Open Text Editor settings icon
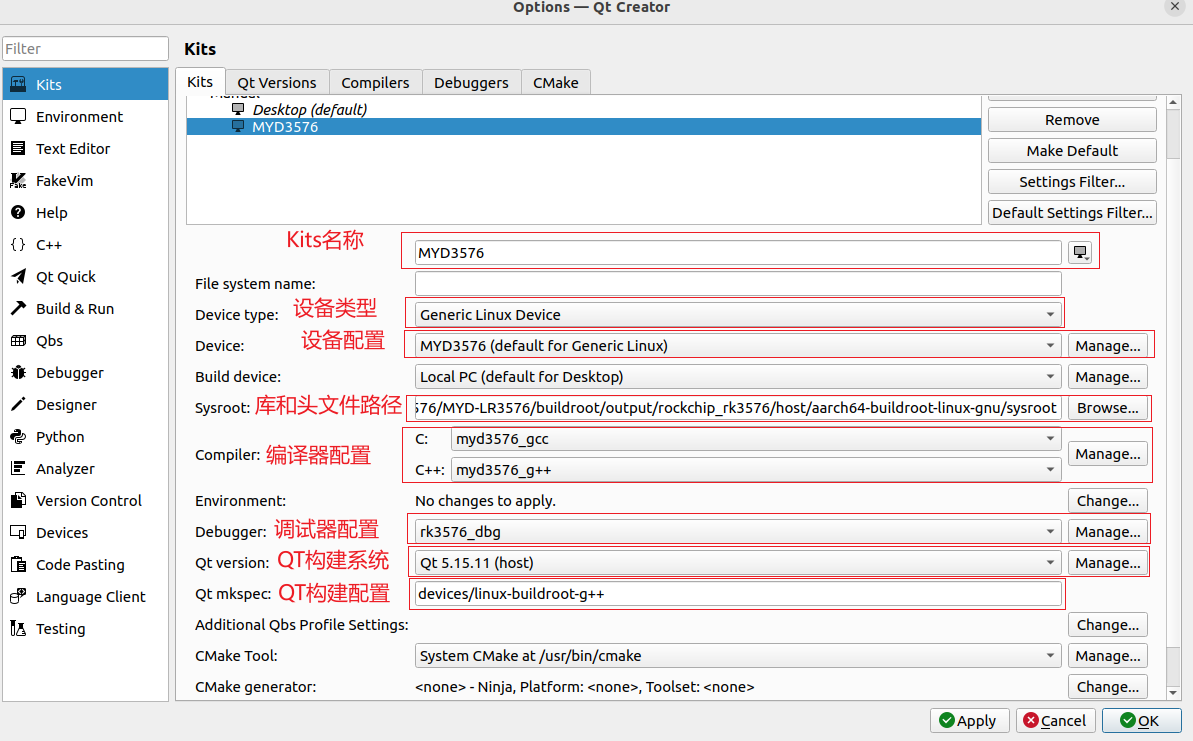 coord(18,148)
